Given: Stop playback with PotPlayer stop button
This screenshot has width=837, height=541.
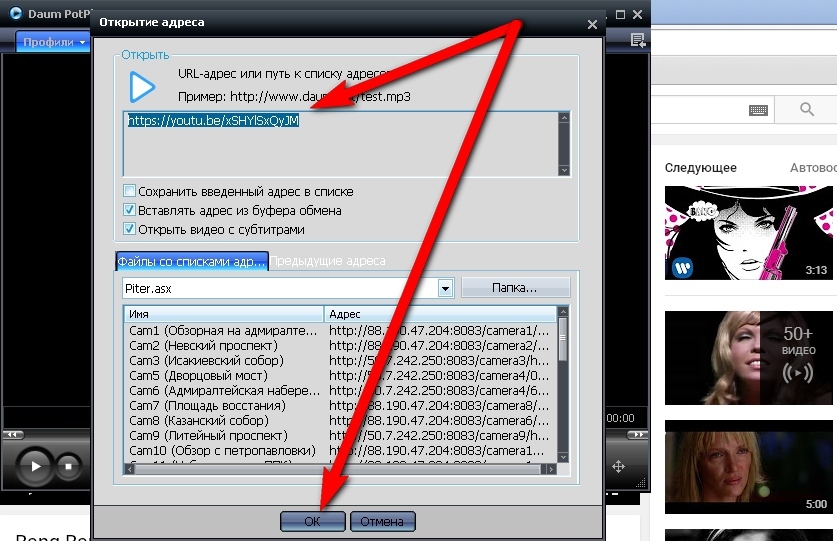Looking at the screenshot, I should point(68,466).
